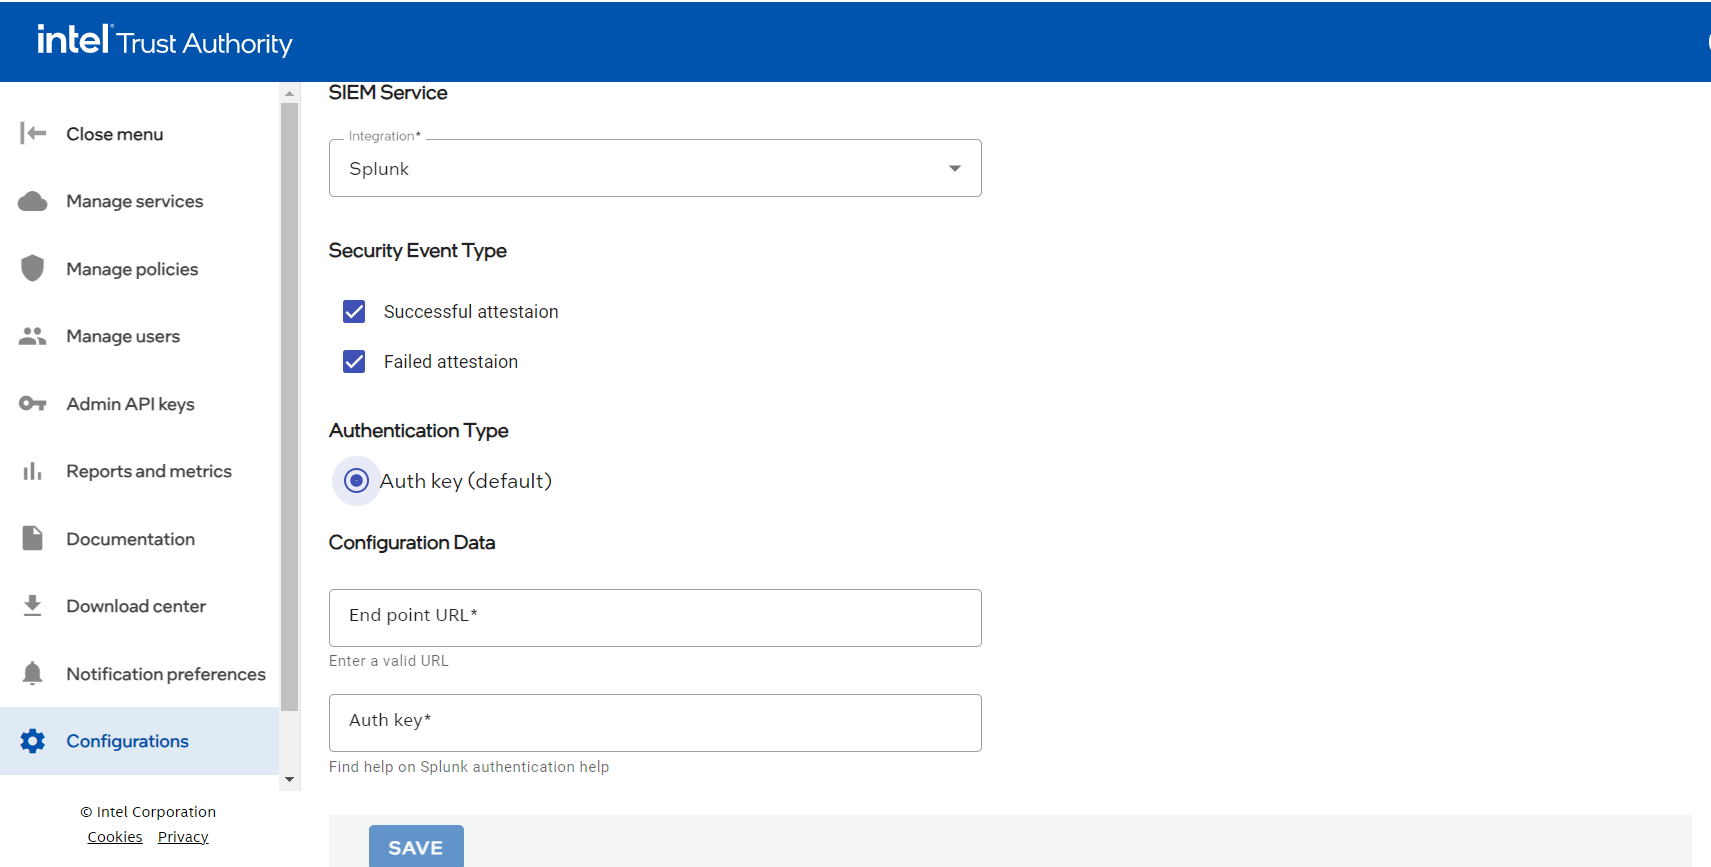Click the sidebar scrollbar up arrow

pos(290,93)
